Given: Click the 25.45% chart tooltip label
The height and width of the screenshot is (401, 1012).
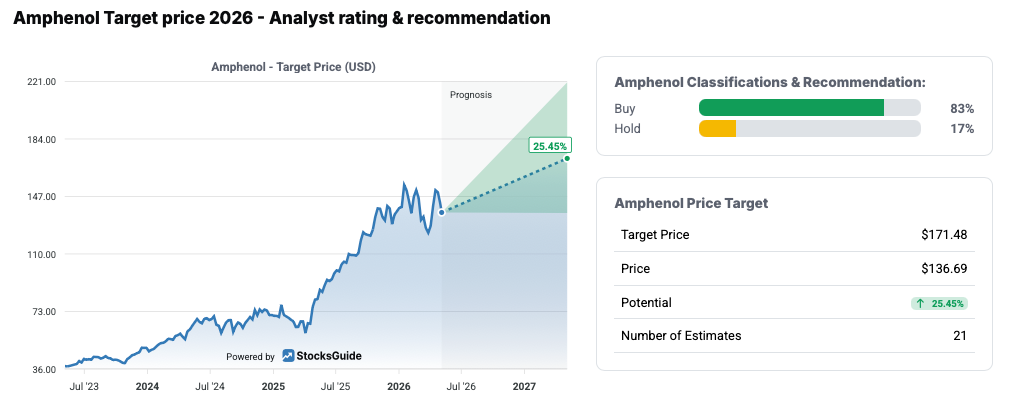Looking at the screenshot, I should pyautogui.click(x=551, y=146).
